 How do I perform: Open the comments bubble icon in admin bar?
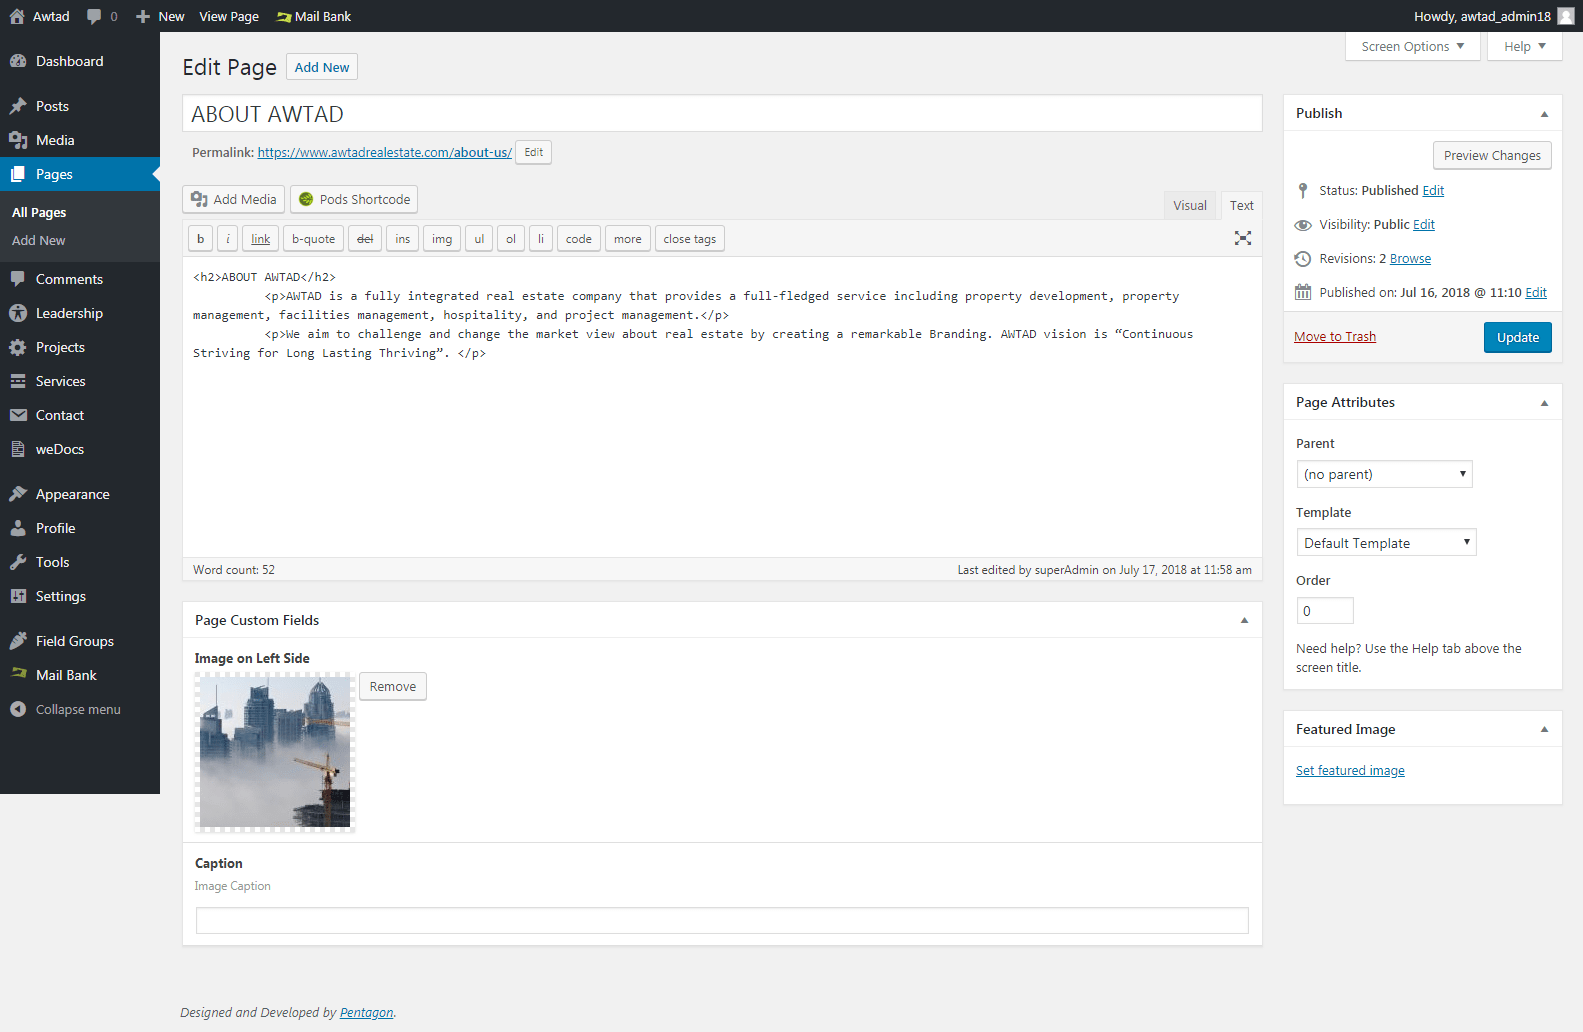(x=94, y=16)
